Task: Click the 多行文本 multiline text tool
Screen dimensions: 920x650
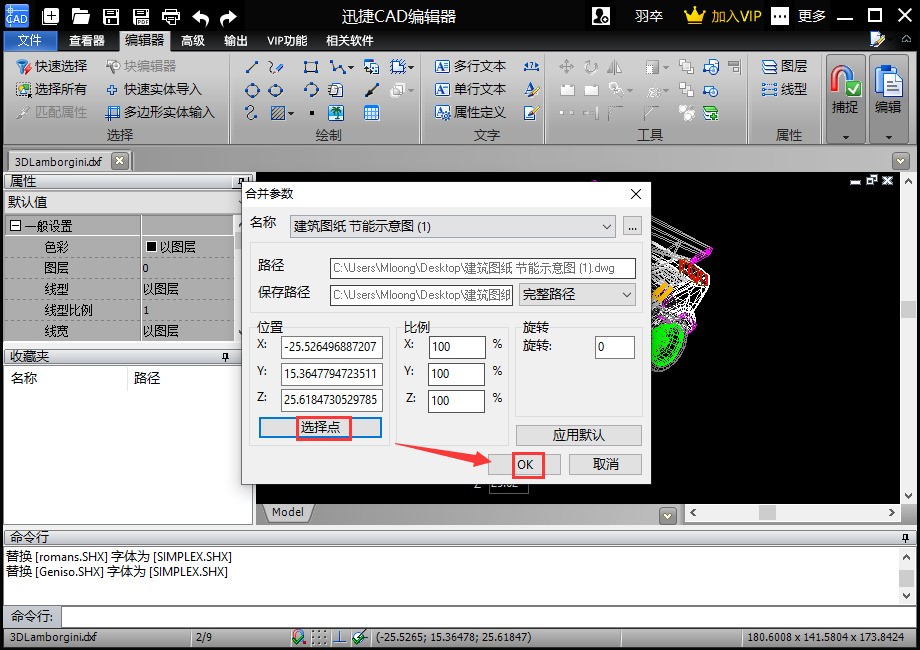Action: (470, 66)
